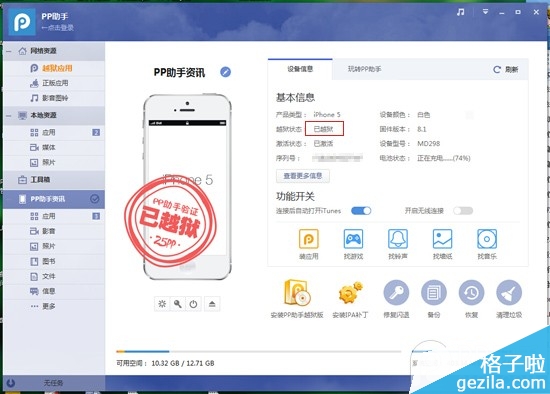Click the eject icon under phone

click(212, 304)
